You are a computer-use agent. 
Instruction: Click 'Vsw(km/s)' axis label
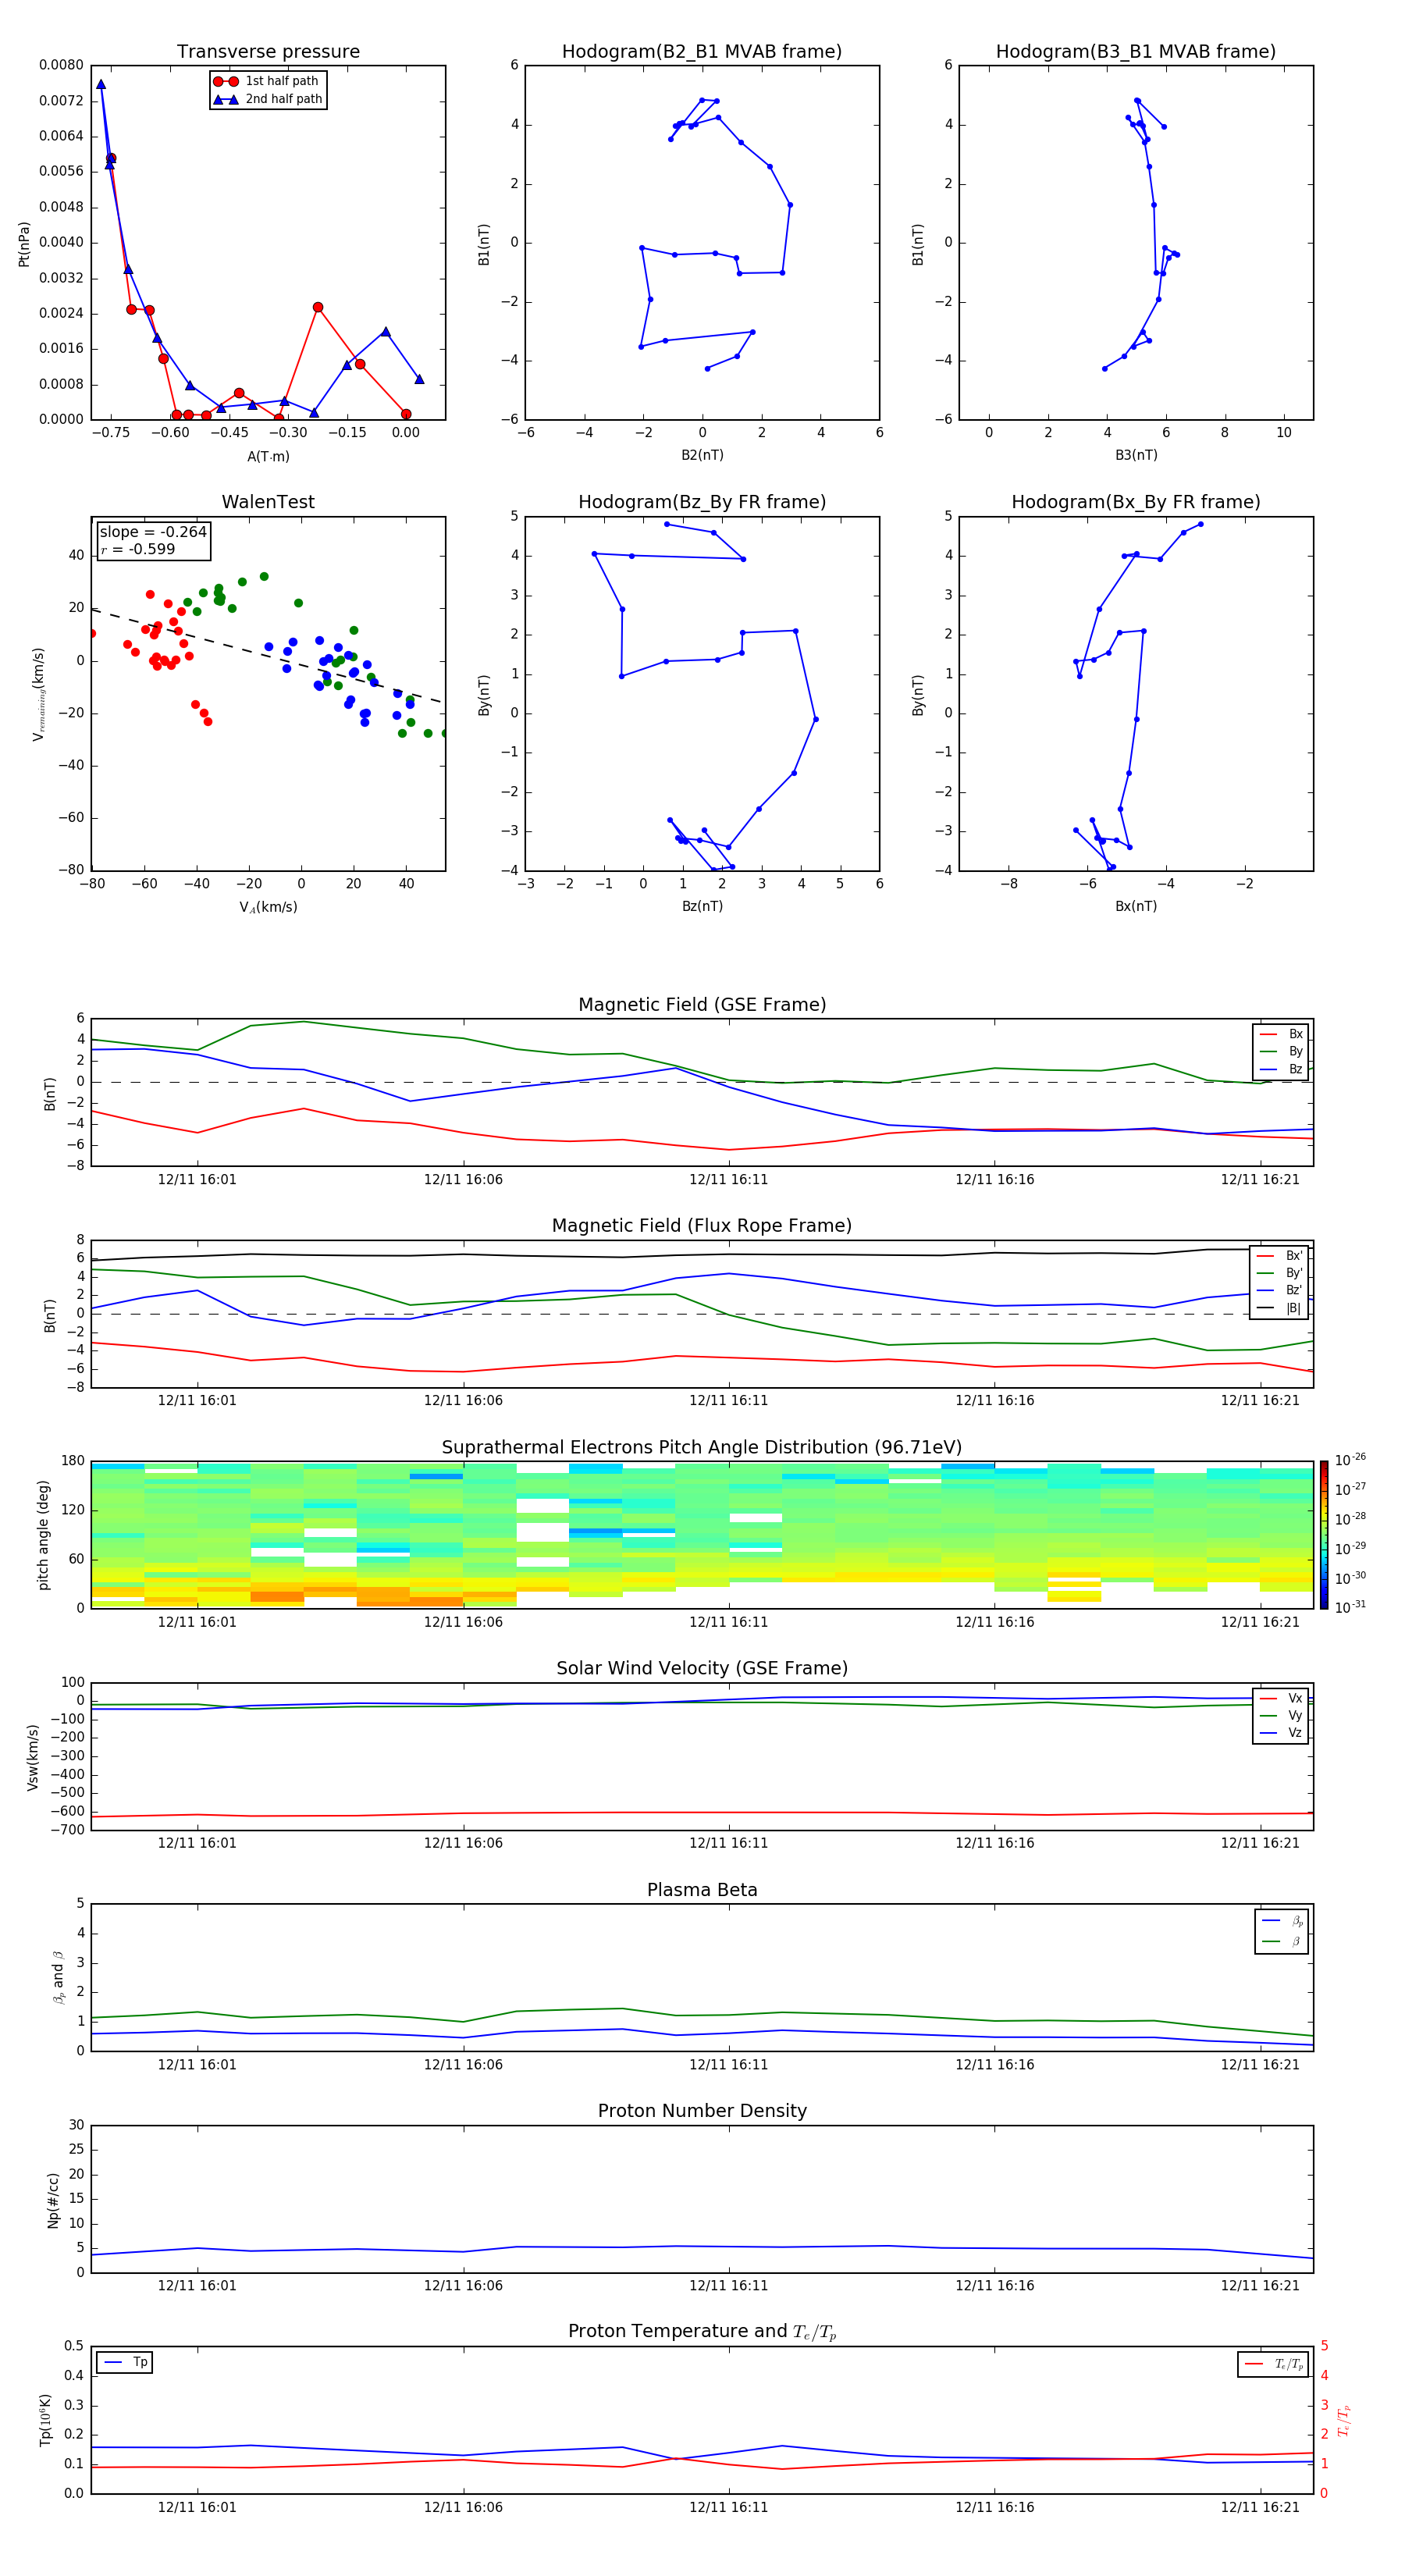pyautogui.click(x=32, y=1757)
